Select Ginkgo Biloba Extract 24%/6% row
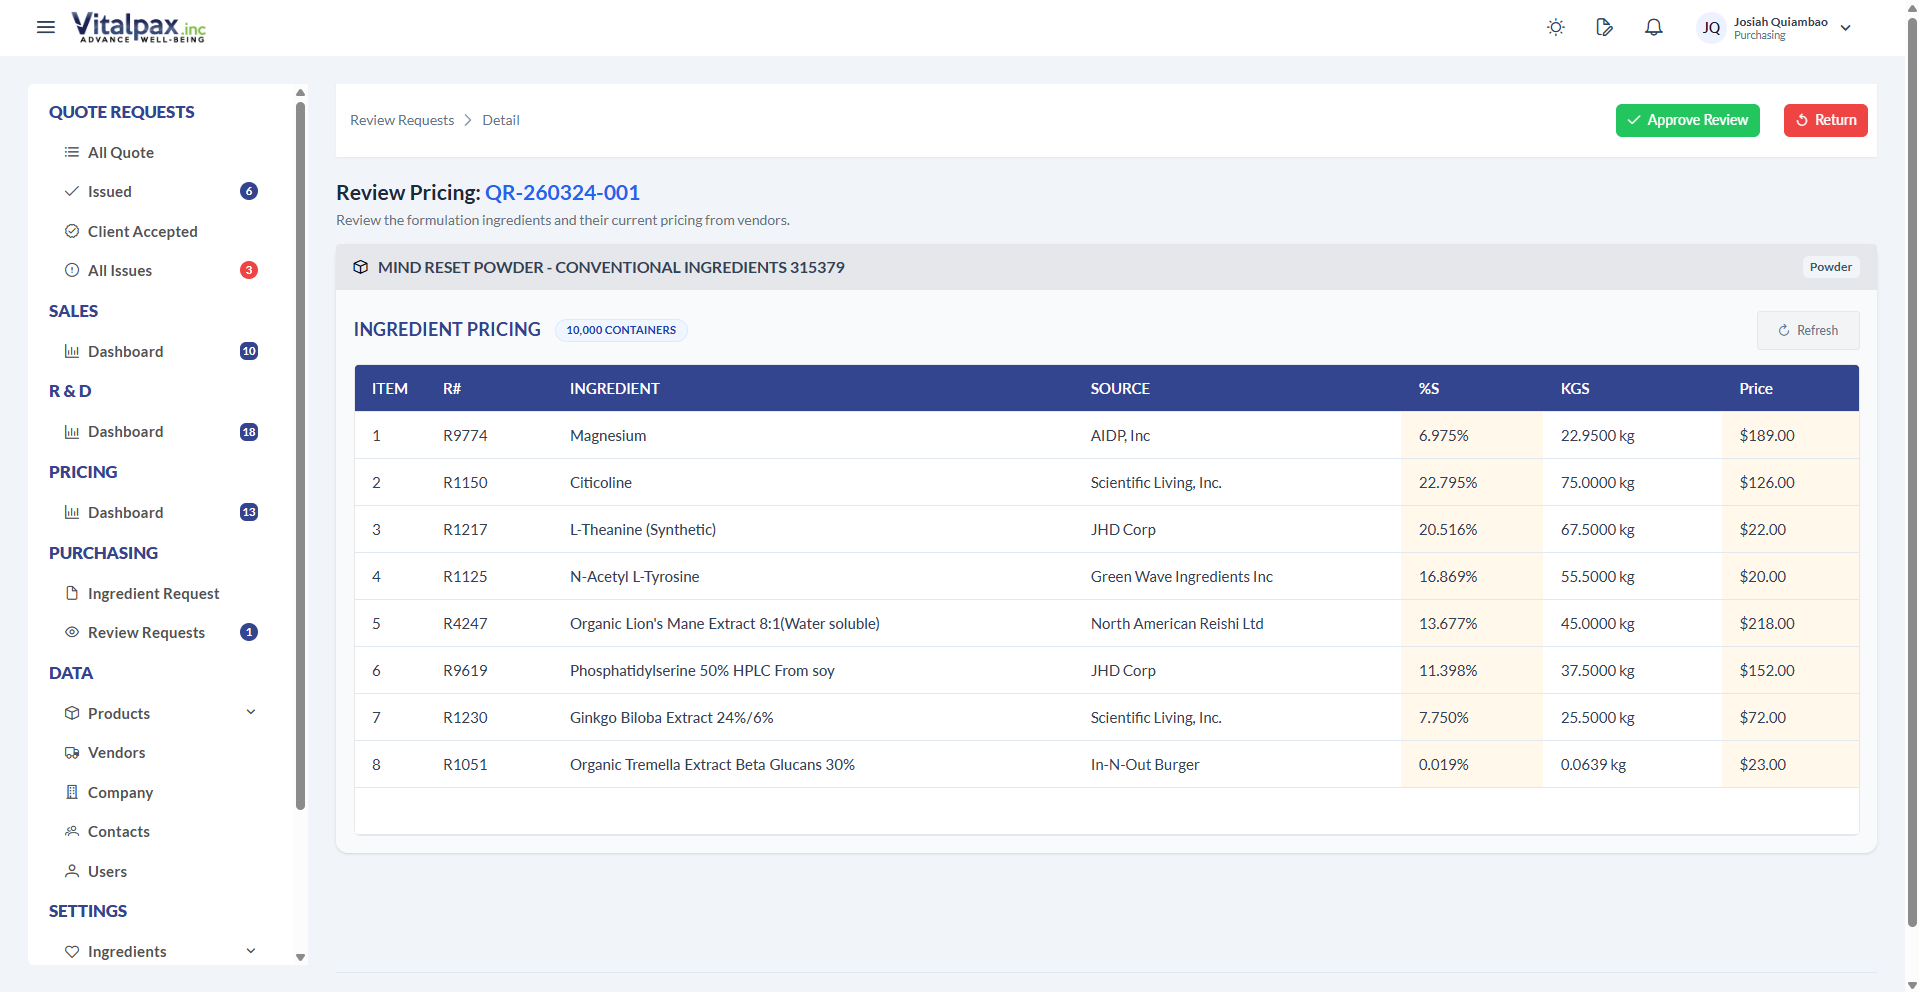 (x=1106, y=717)
